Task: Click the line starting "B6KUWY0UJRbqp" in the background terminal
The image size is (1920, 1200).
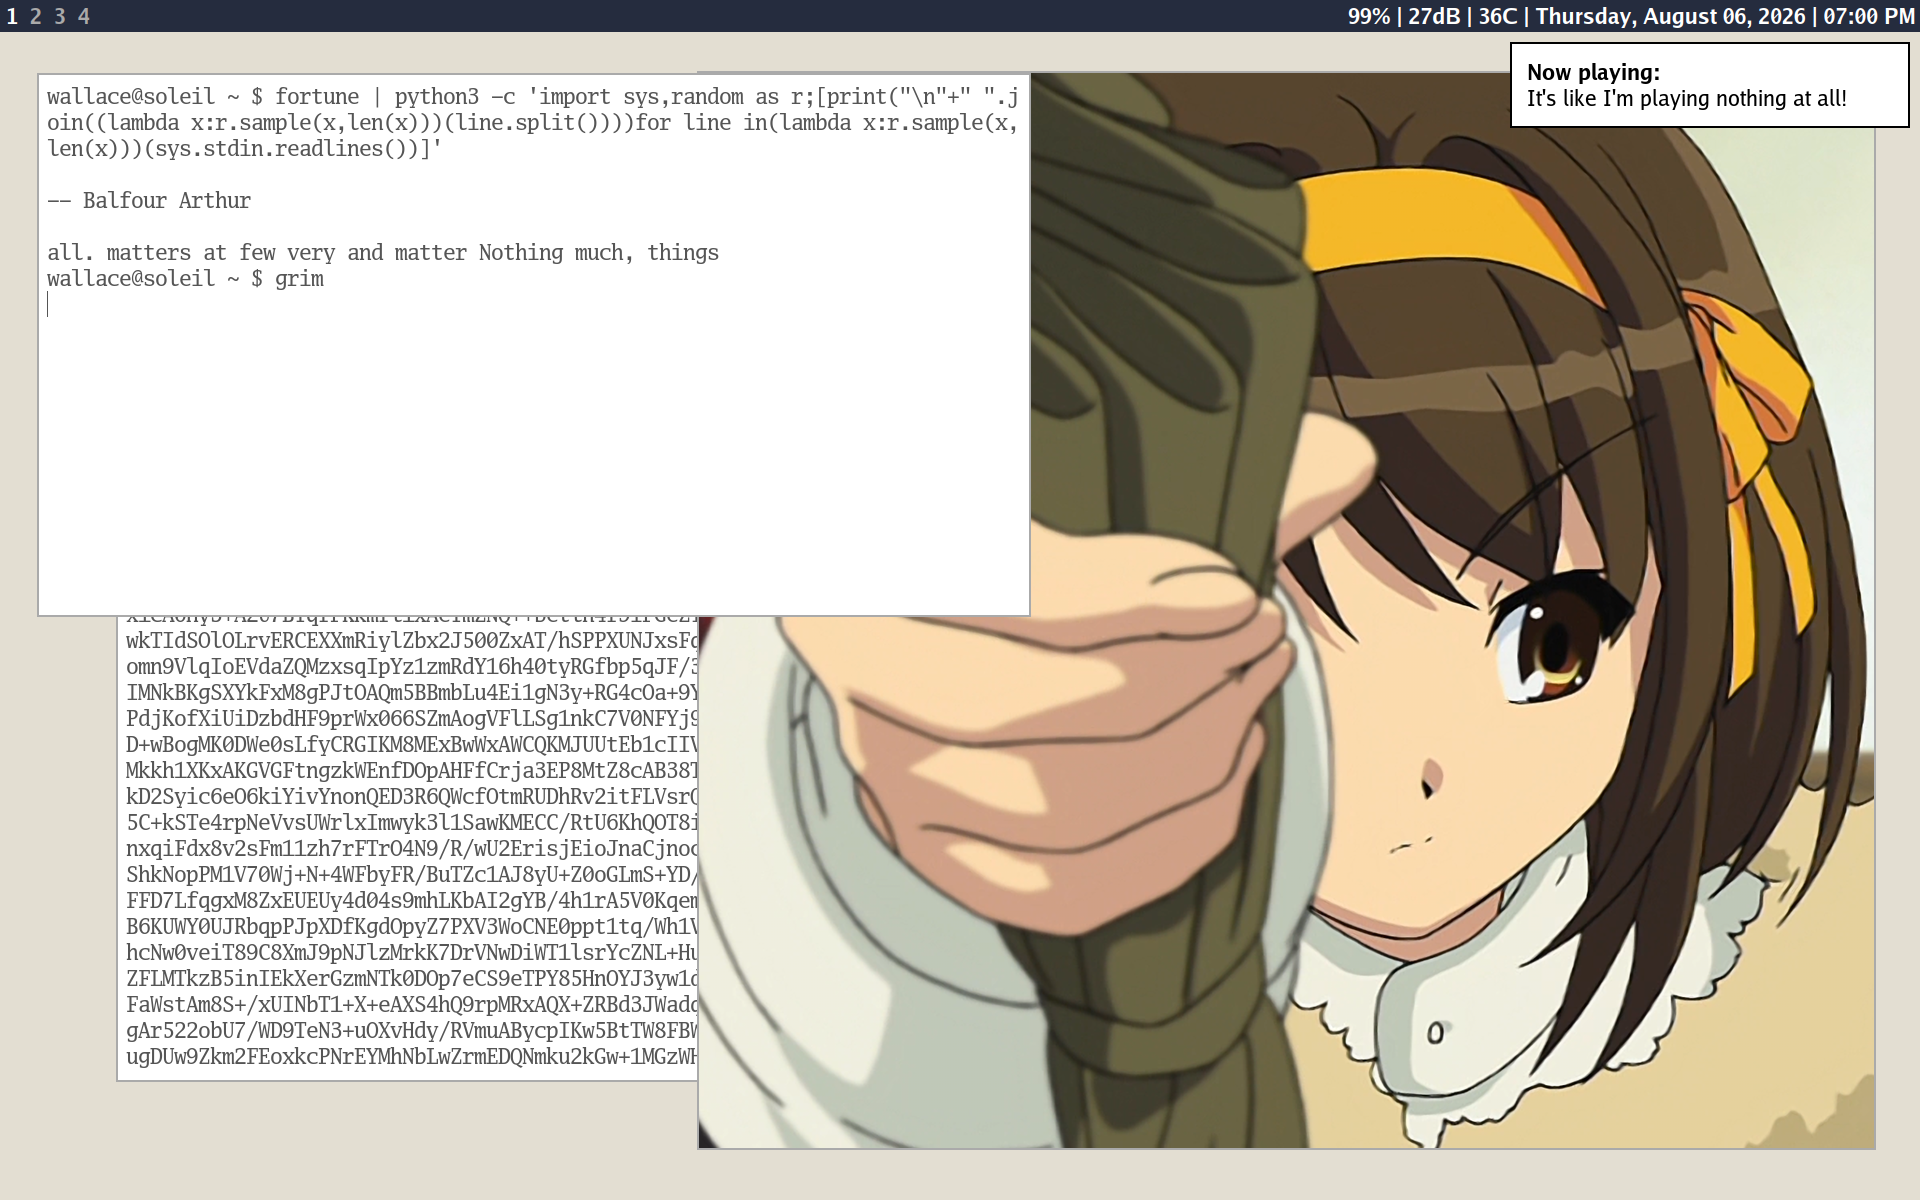Action: (x=412, y=926)
